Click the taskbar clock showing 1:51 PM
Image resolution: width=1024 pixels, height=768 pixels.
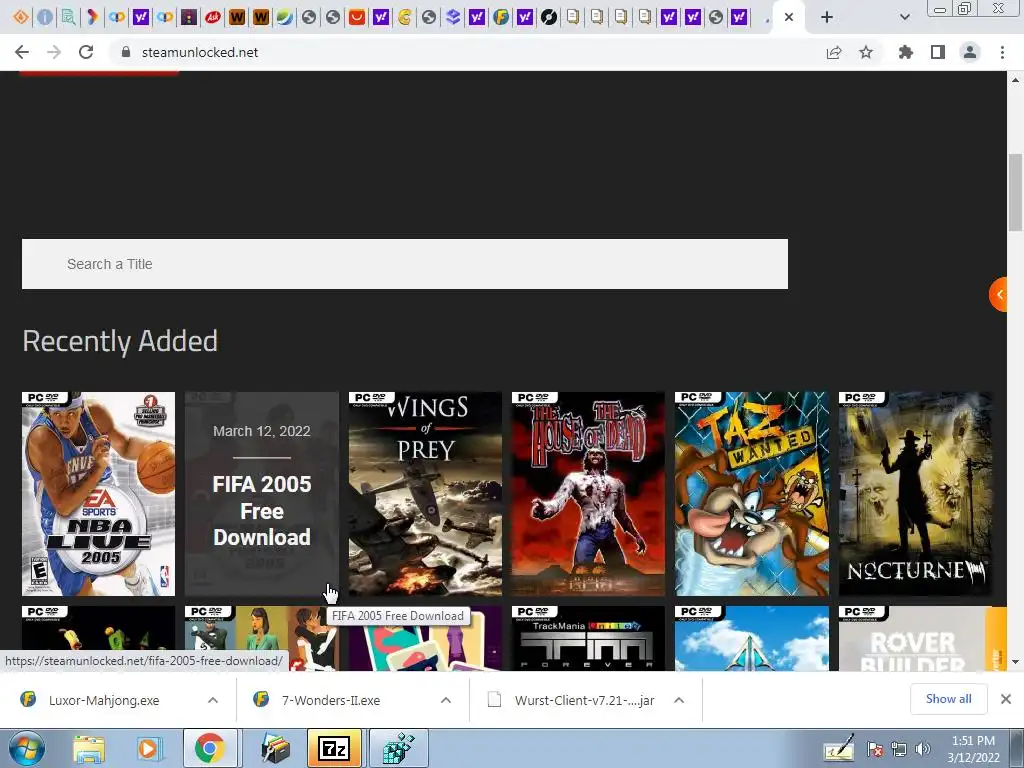pos(973,749)
